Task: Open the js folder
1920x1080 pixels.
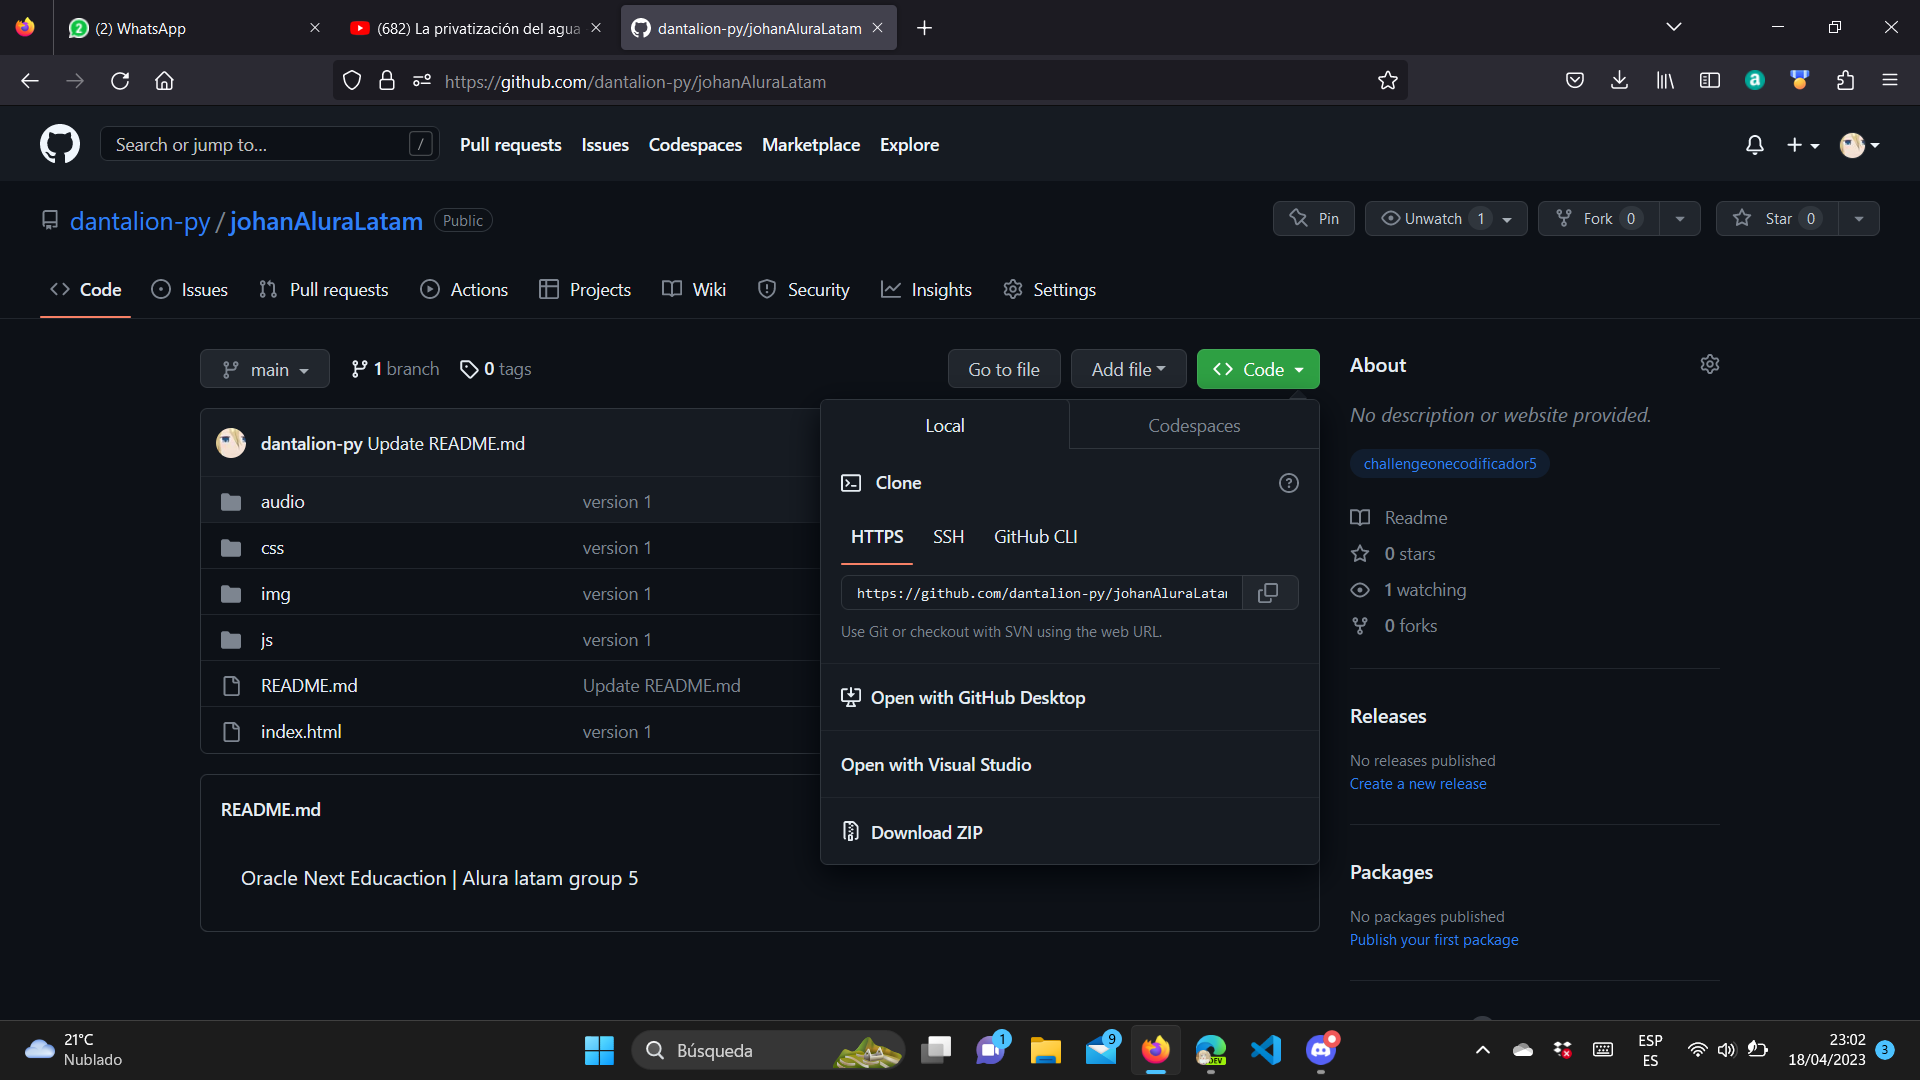Action: pyautogui.click(x=267, y=640)
